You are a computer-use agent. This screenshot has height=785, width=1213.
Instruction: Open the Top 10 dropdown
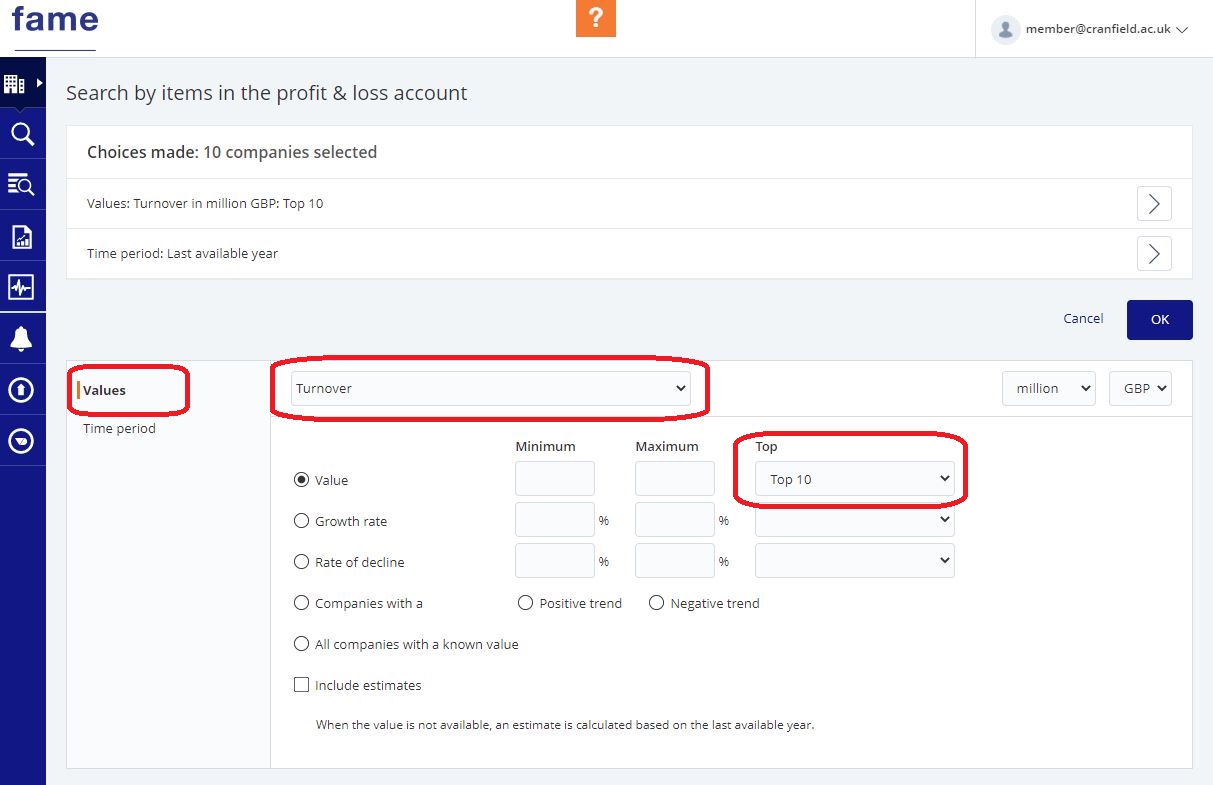(x=854, y=479)
